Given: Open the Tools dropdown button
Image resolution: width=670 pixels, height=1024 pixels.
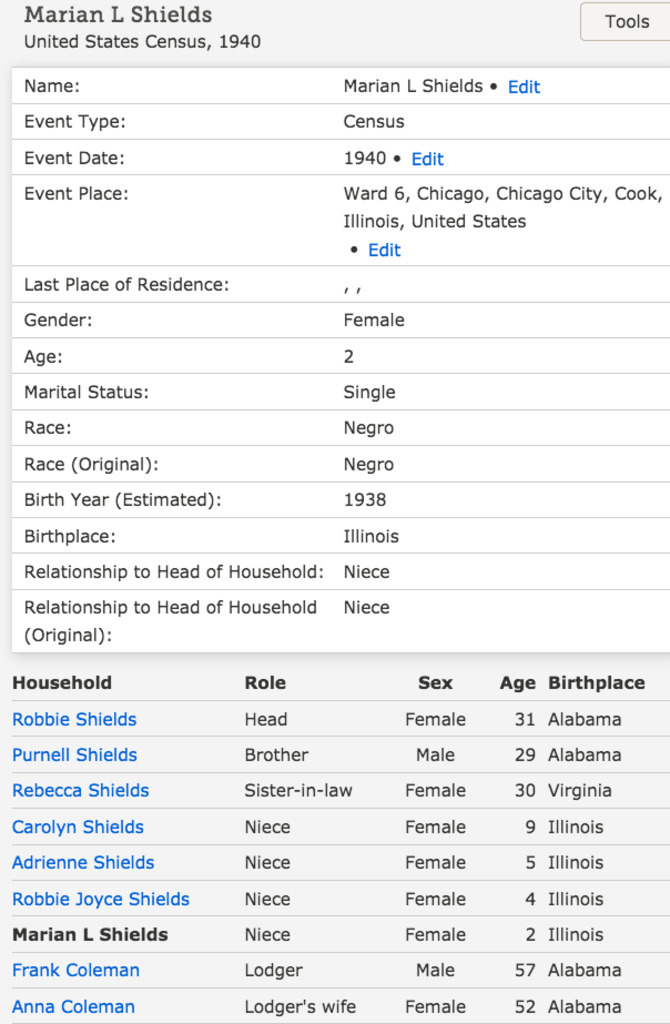Looking at the screenshot, I should pos(626,21).
